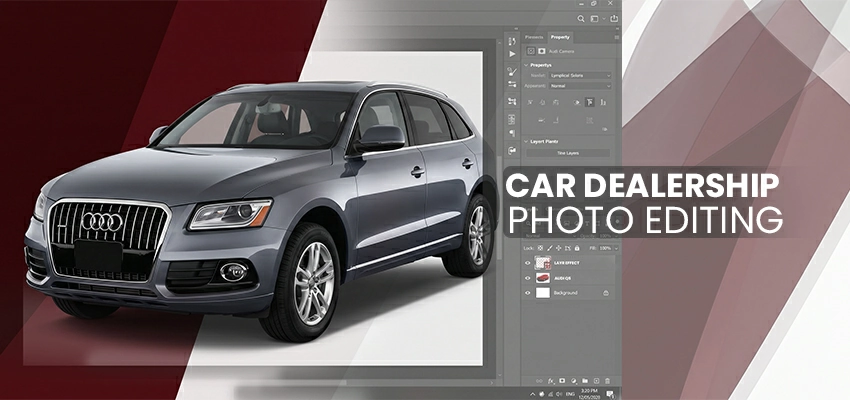Open the Property panel hamburger menu

coord(617,37)
